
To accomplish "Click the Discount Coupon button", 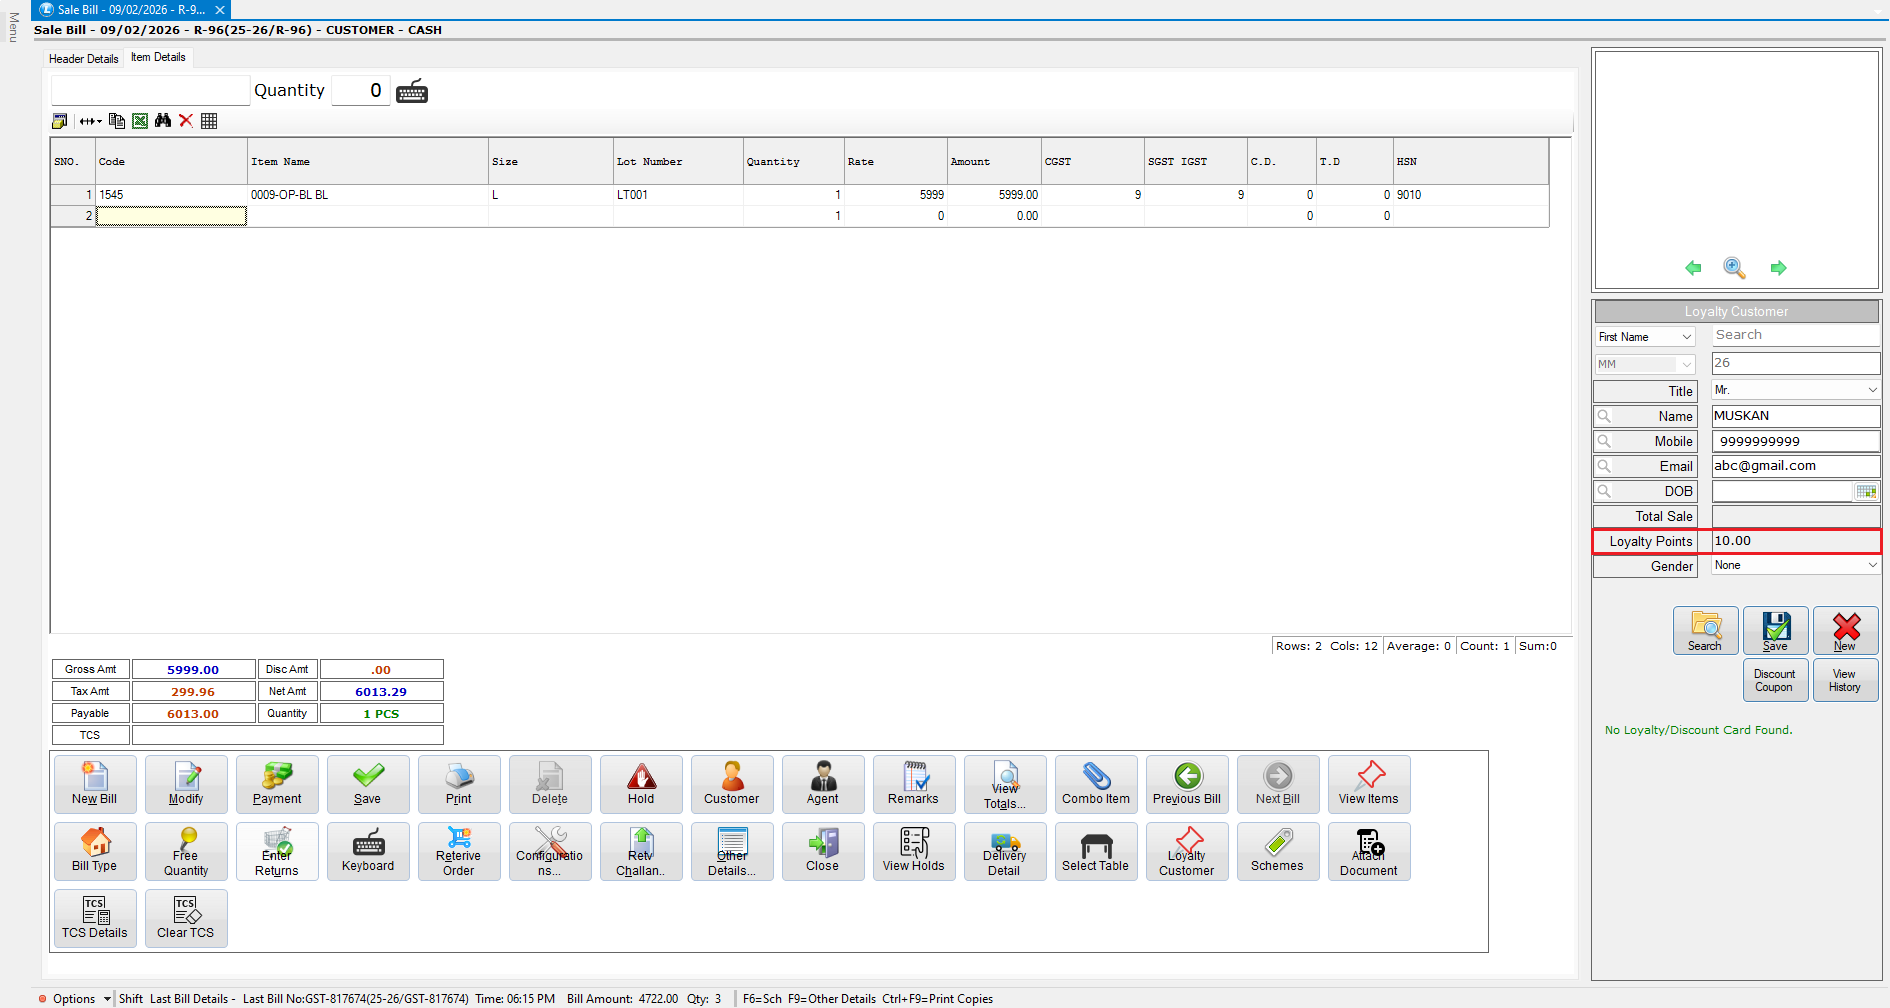I will (x=1774, y=680).
